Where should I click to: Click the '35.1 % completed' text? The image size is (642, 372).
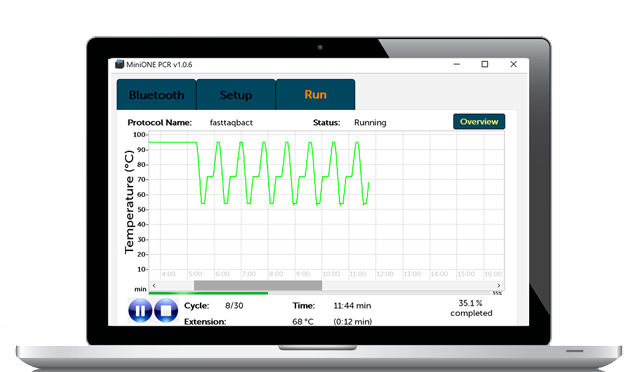[471, 308]
